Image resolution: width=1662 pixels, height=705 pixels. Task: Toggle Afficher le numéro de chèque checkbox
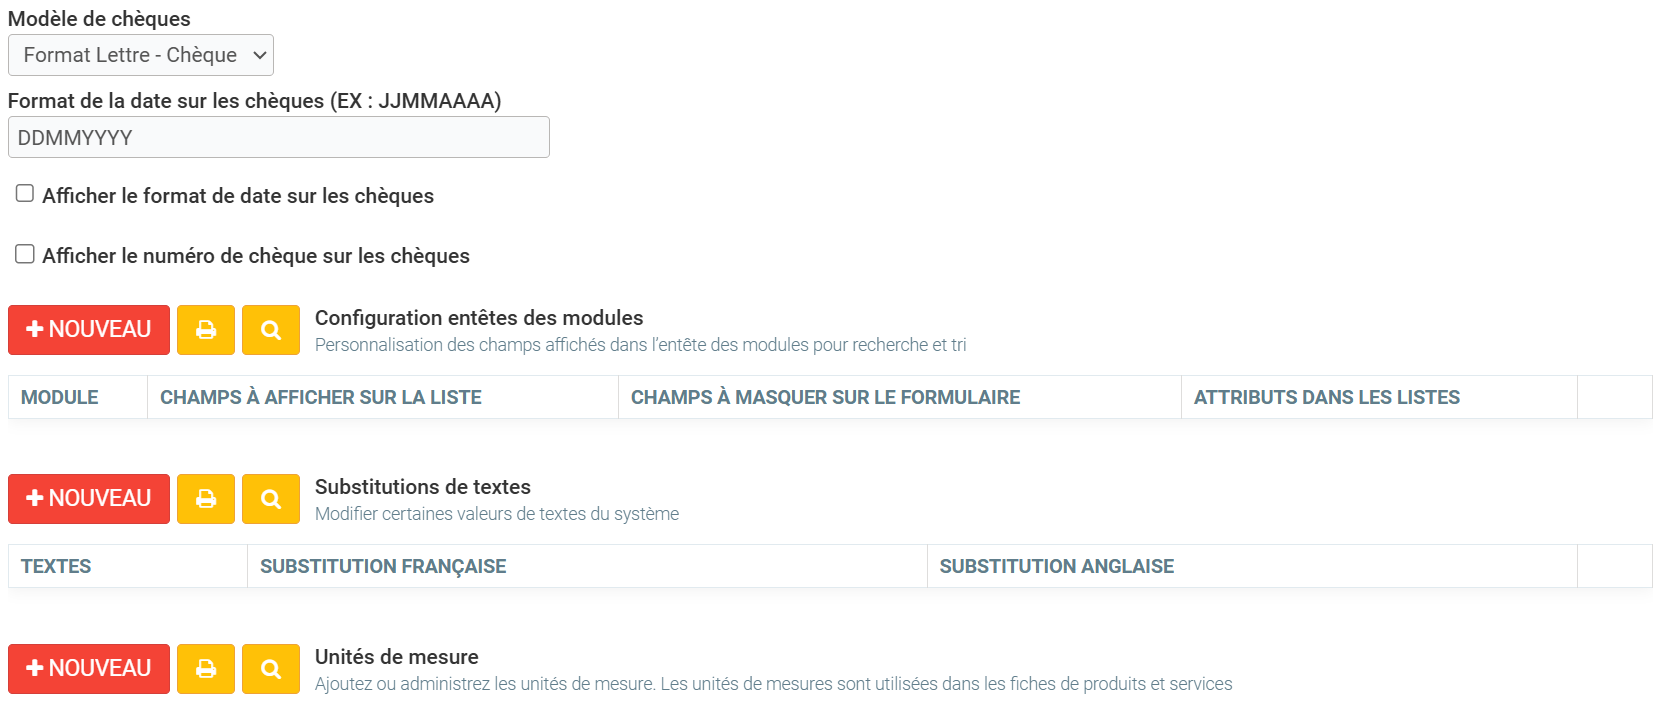[25, 254]
